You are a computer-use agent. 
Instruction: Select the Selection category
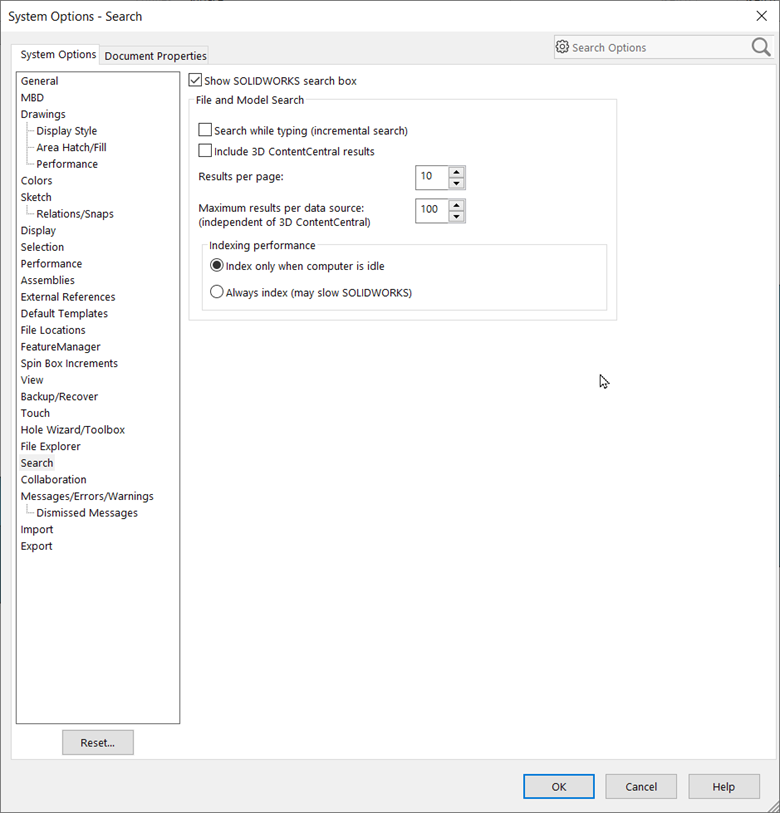tap(42, 247)
